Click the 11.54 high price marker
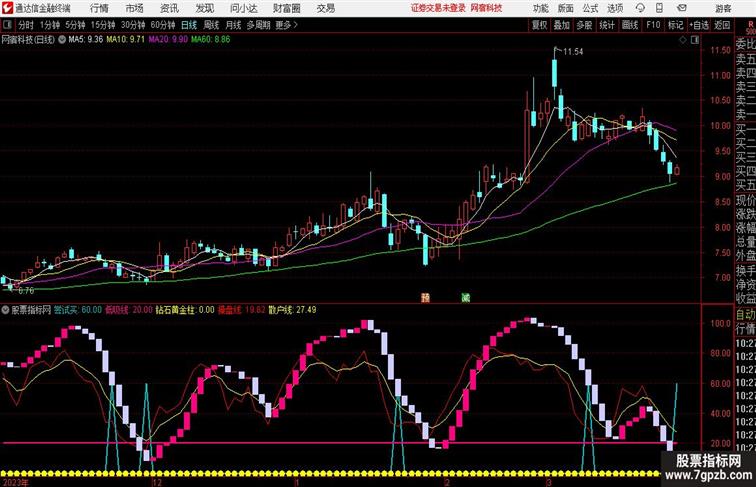The image size is (756, 487). (x=573, y=52)
